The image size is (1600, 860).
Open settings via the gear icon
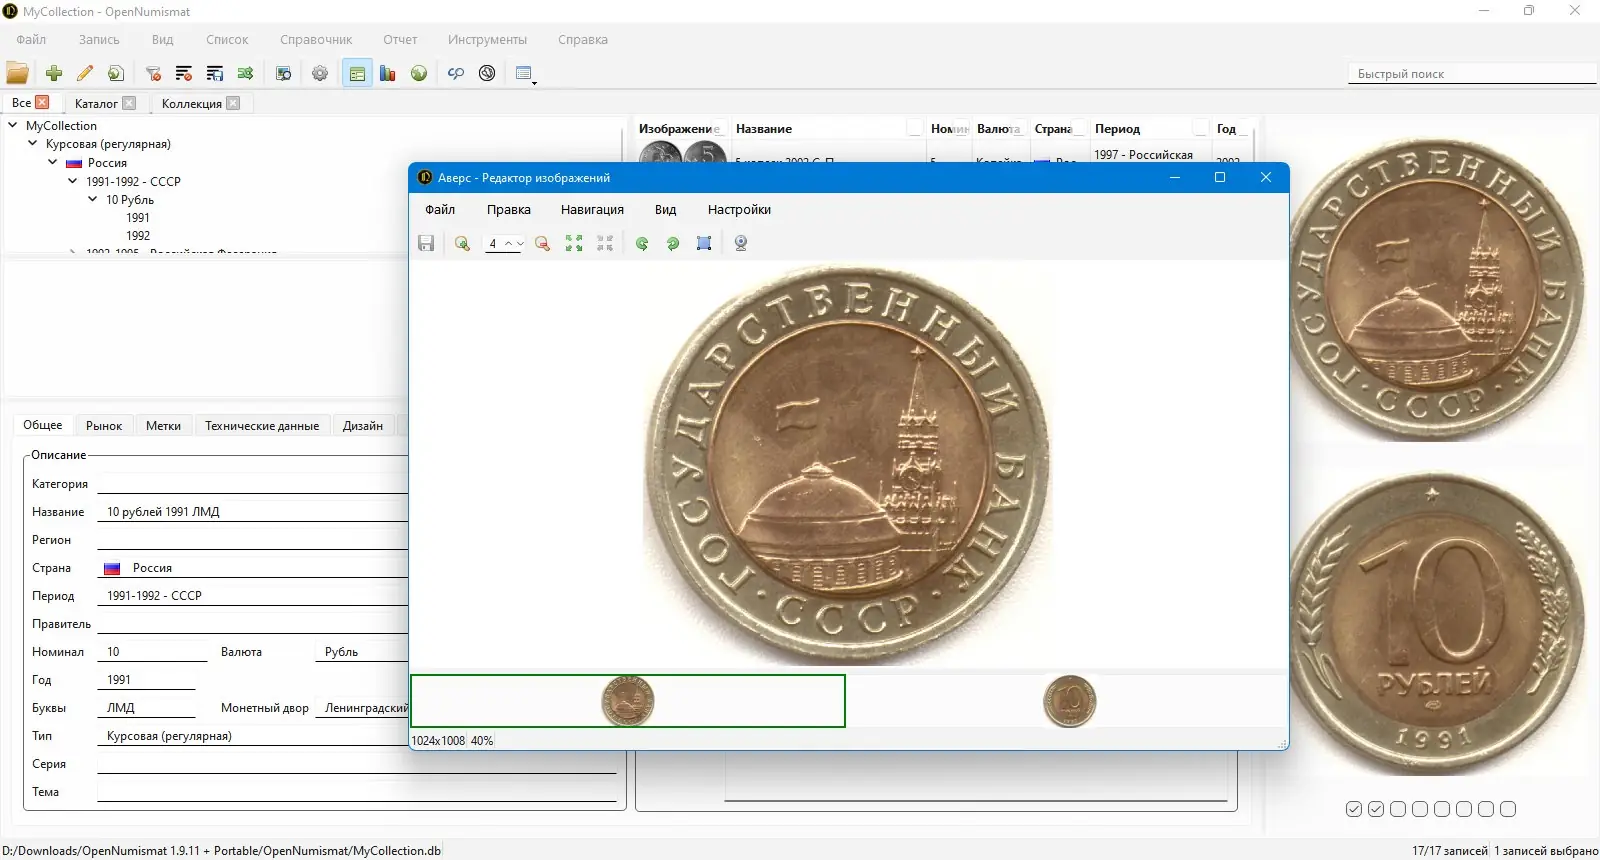click(x=320, y=73)
